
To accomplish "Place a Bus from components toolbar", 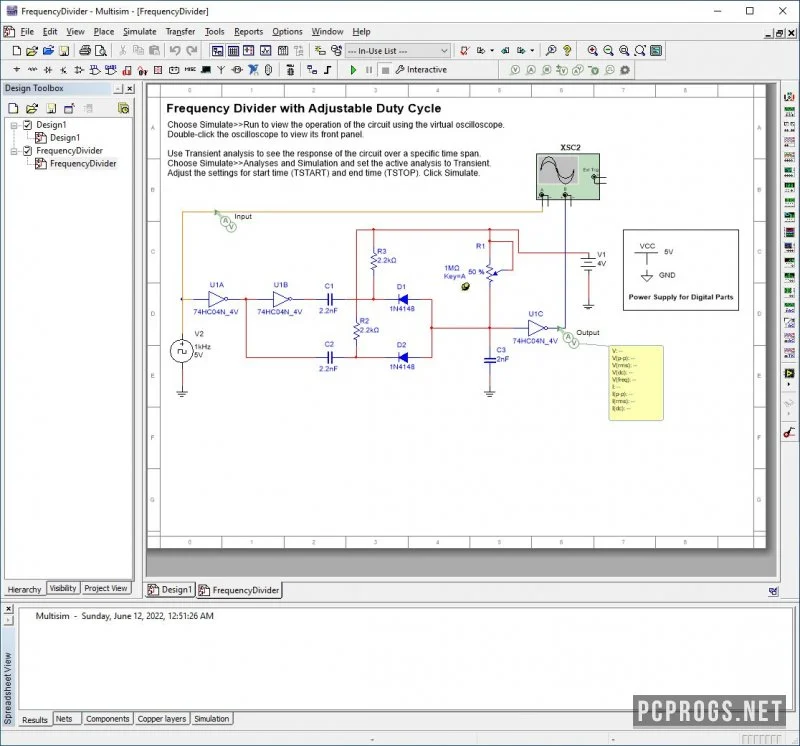I will [x=328, y=70].
